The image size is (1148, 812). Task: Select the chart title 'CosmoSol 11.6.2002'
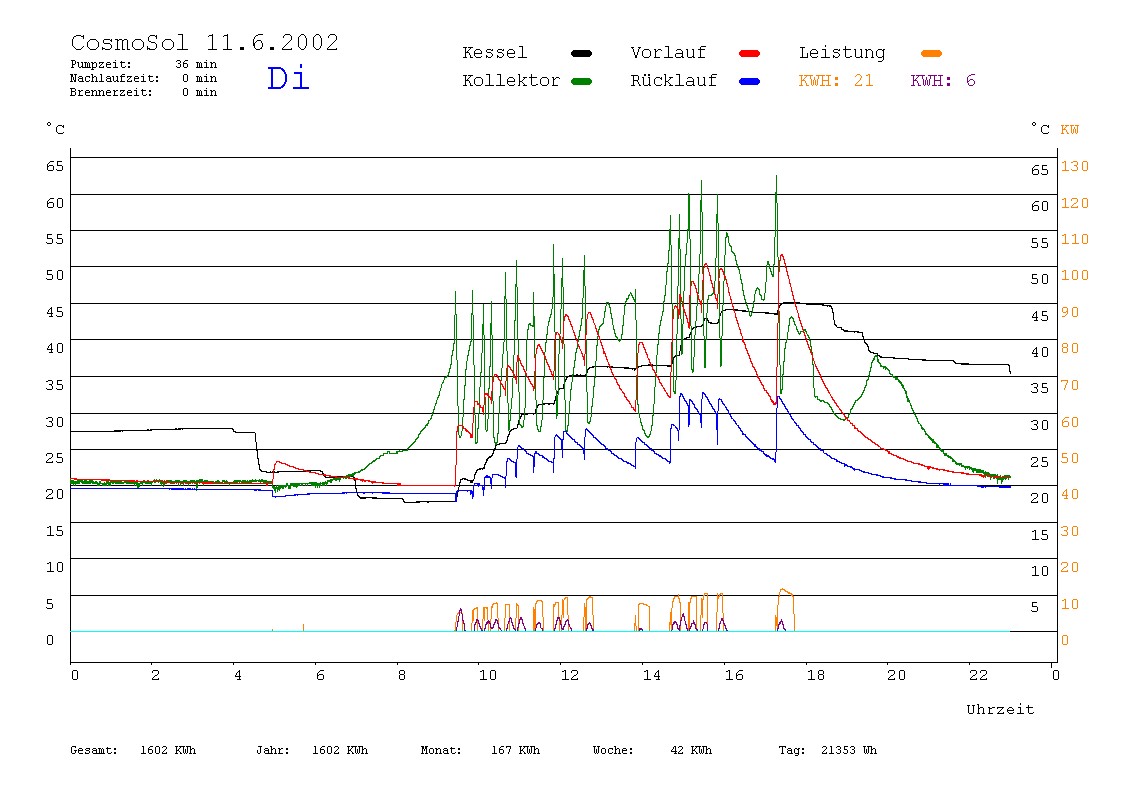[x=204, y=42]
